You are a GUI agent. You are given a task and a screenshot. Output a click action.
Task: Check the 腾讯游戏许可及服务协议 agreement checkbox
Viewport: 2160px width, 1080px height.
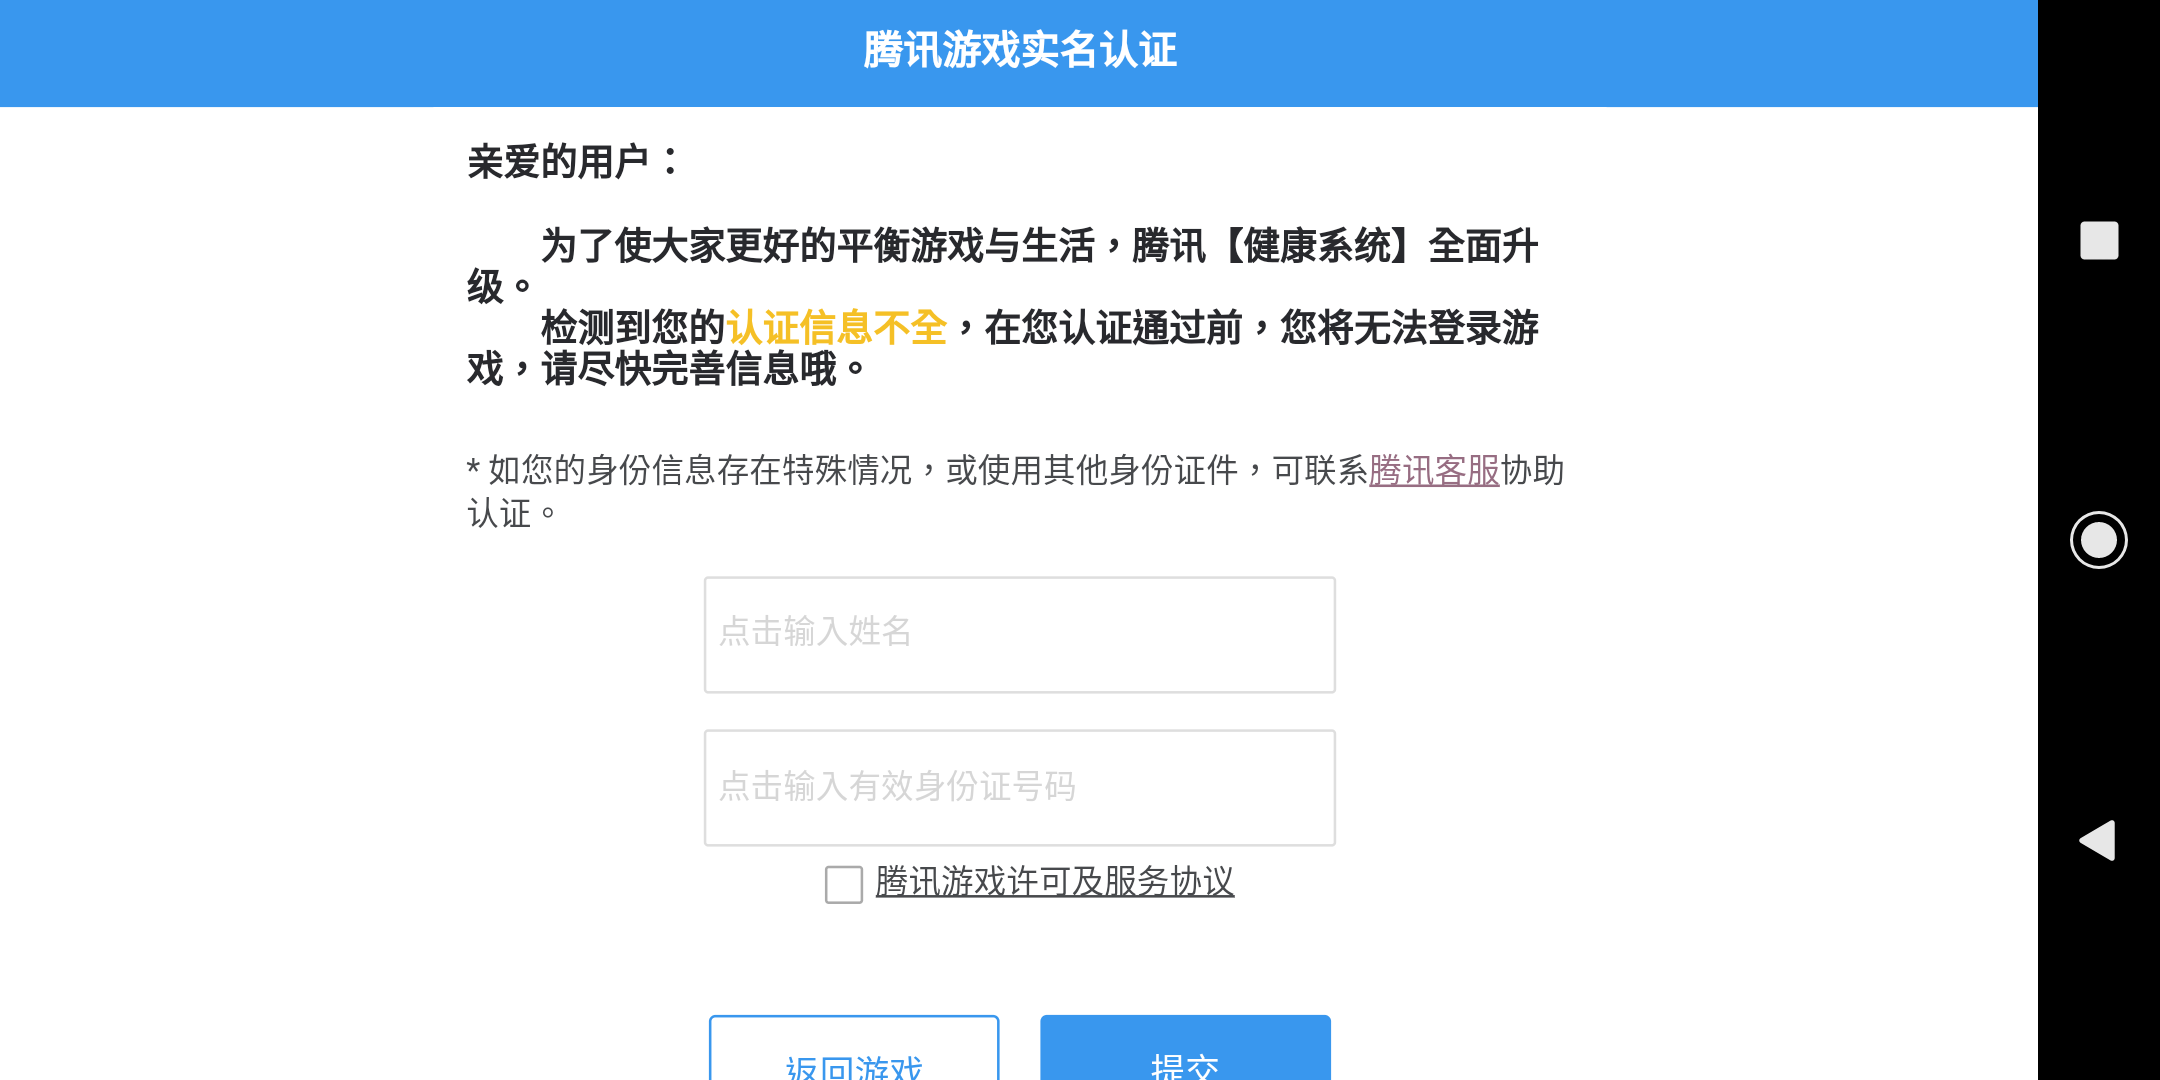click(x=844, y=884)
